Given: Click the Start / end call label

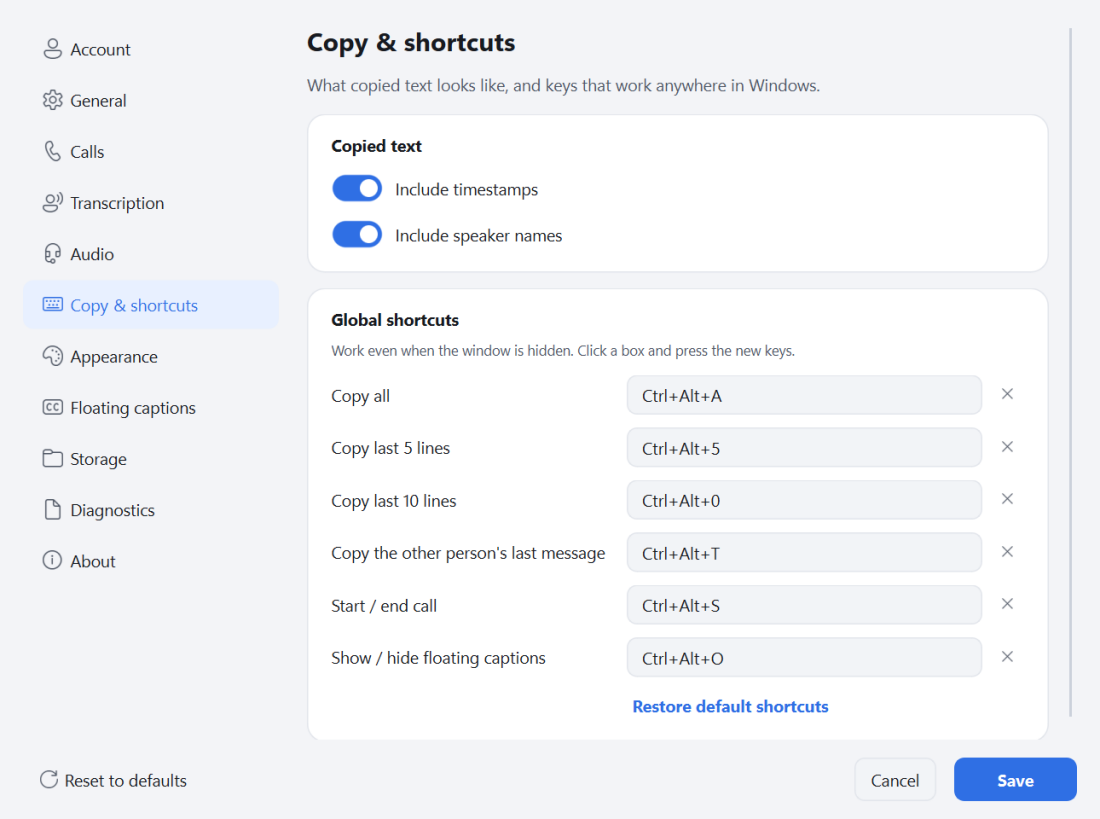Looking at the screenshot, I should pos(384,606).
